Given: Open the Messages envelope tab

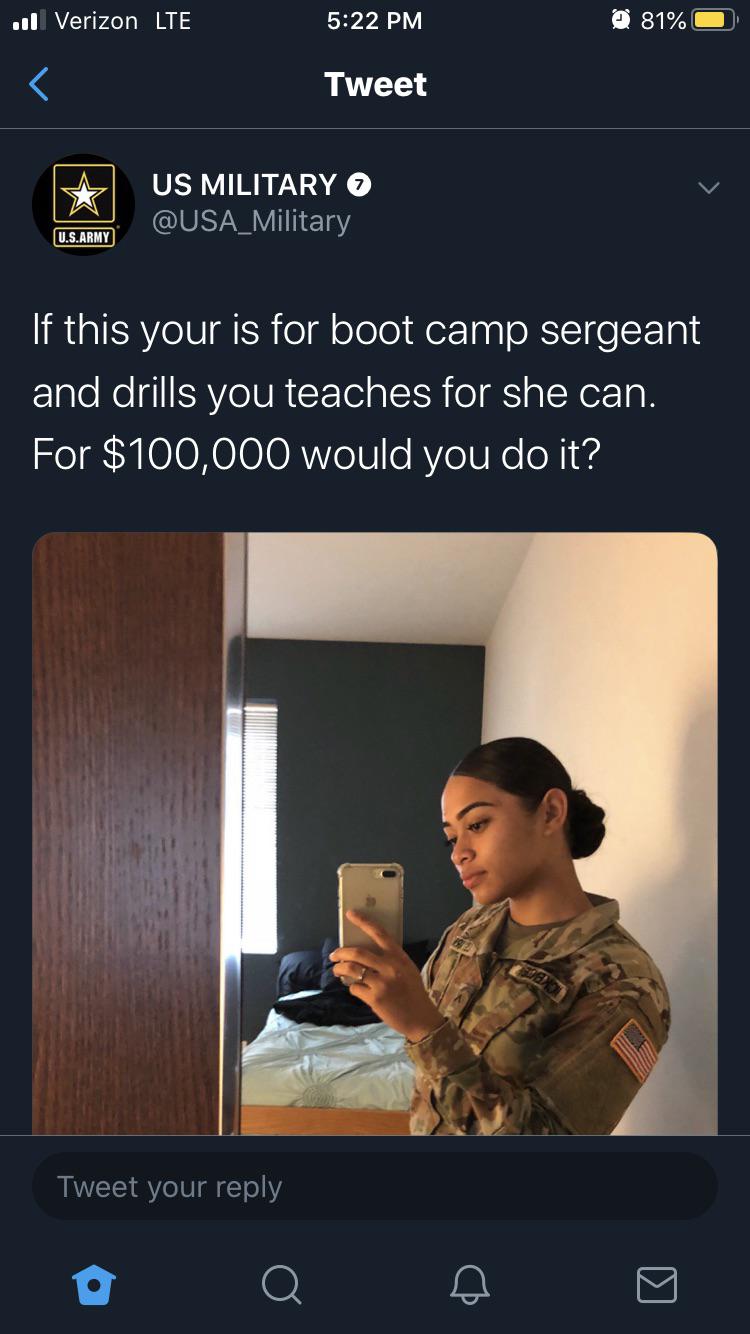Looking at the screenshot, I should click(x=657, y=1284).
